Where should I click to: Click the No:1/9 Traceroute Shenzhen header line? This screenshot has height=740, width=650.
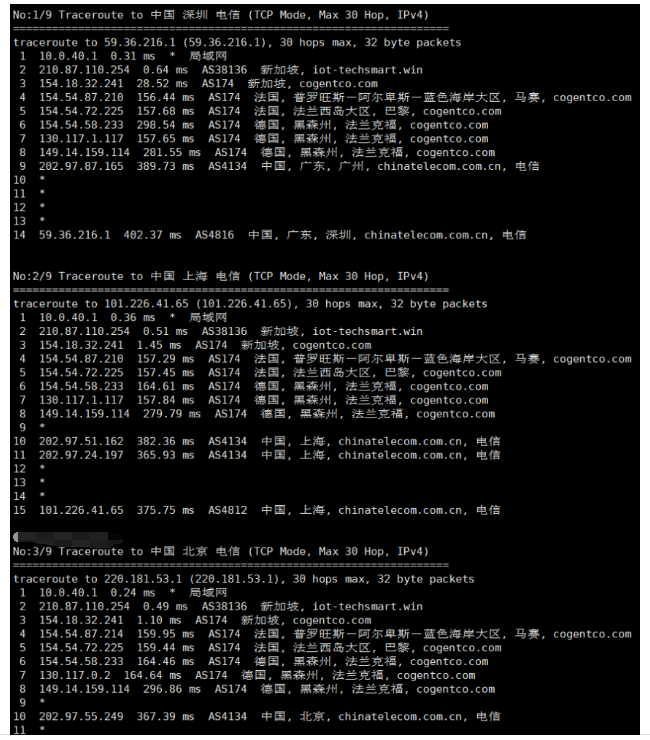point(220,15)
